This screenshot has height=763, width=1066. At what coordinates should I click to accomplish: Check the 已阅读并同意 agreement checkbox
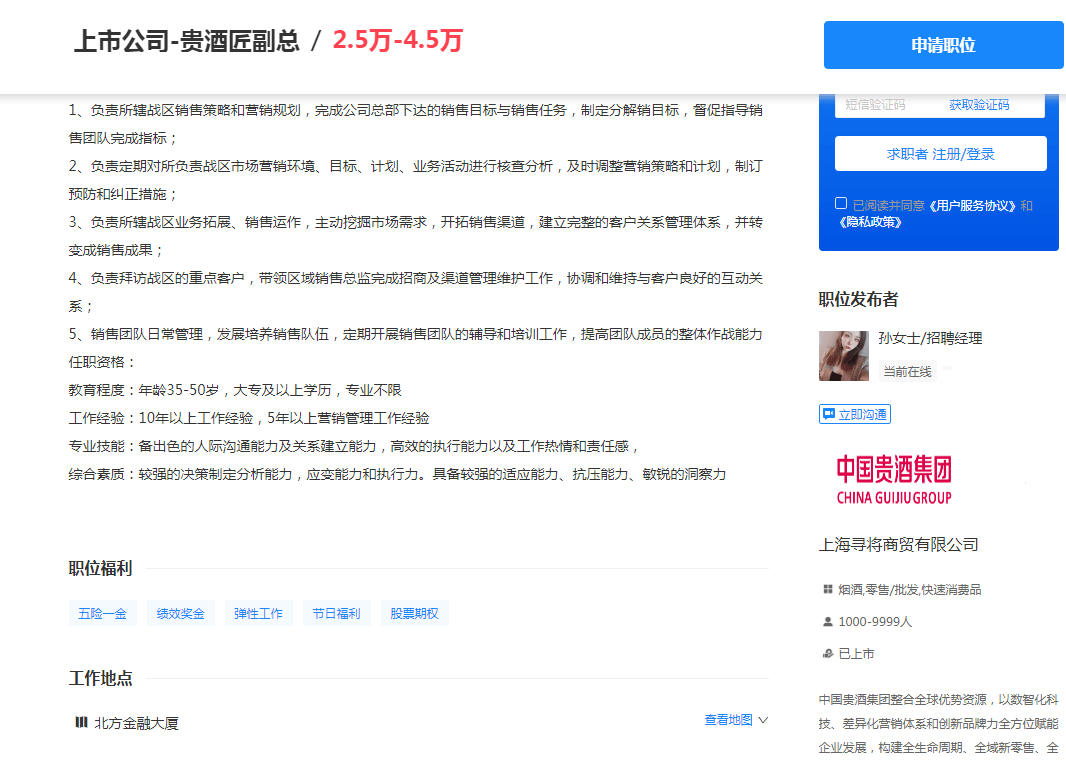[x=841, y=203]
